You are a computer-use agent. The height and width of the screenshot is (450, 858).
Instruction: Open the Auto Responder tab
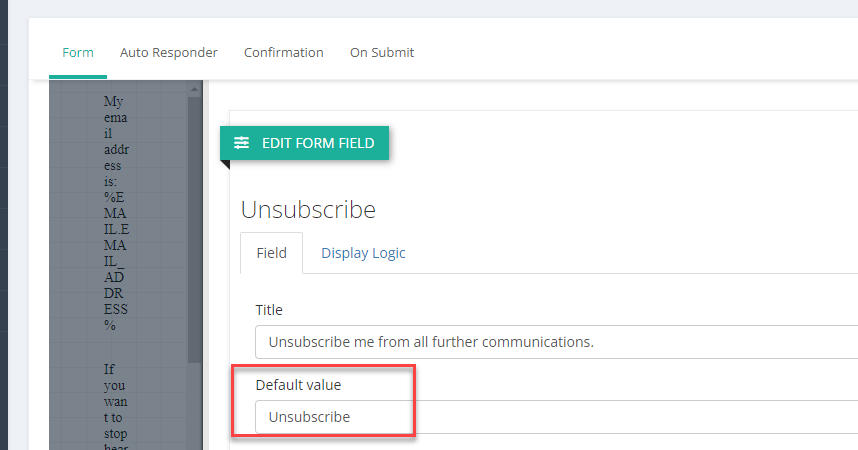(x=169, y=53)
